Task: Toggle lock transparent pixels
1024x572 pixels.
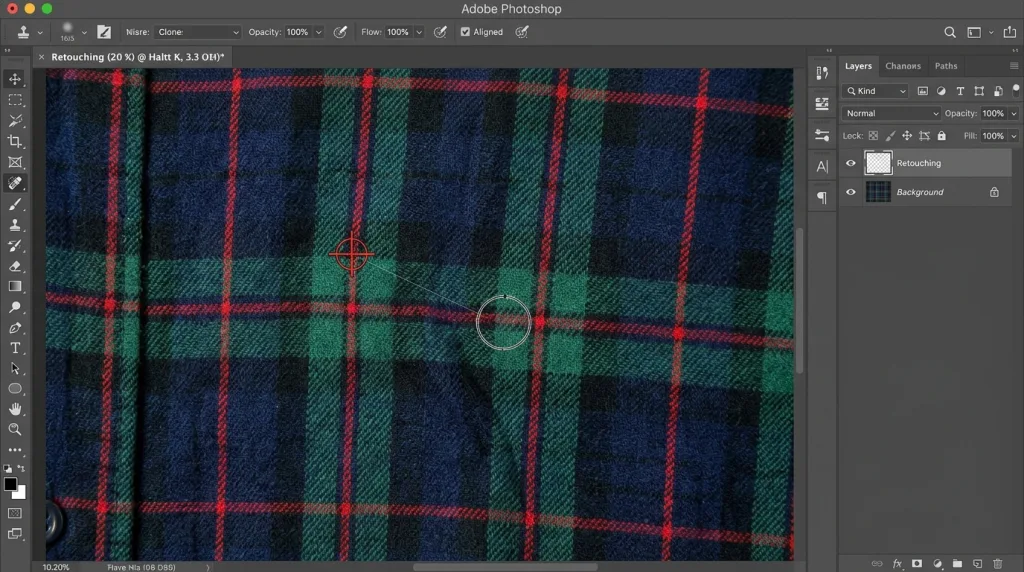Action: [x=873, y=136]
